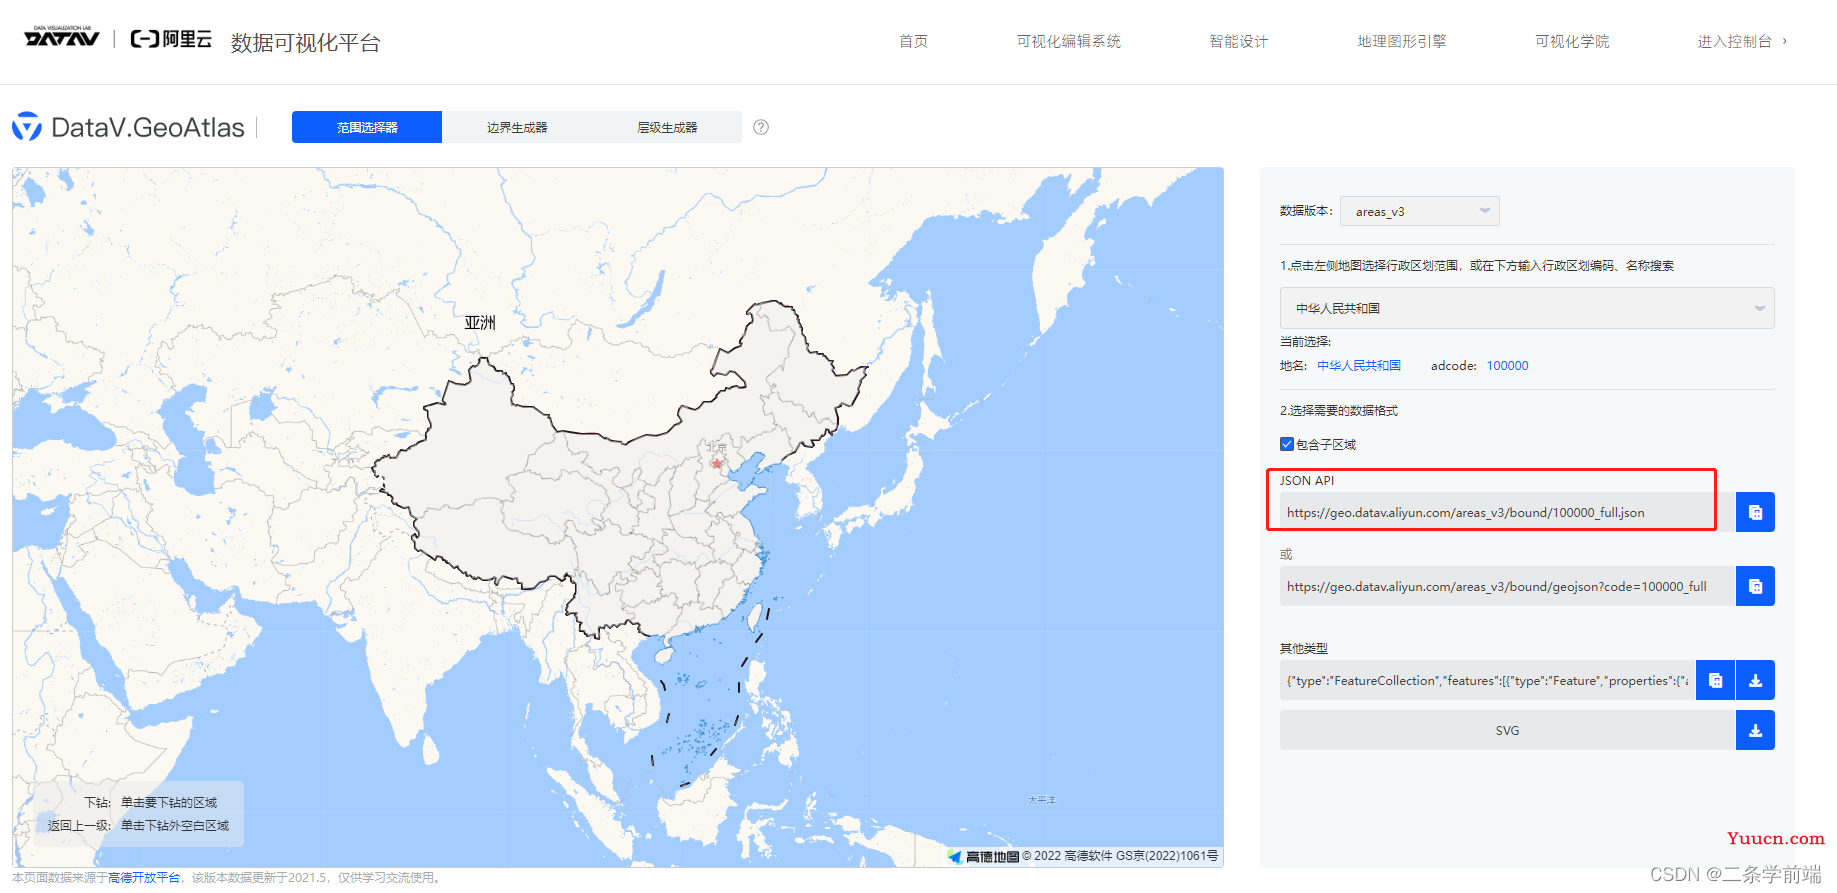This screenshot has width=1837, height=893.
Task: Click the DataV.GeoAtlas logo icon
Action: (x=27, y=126)
